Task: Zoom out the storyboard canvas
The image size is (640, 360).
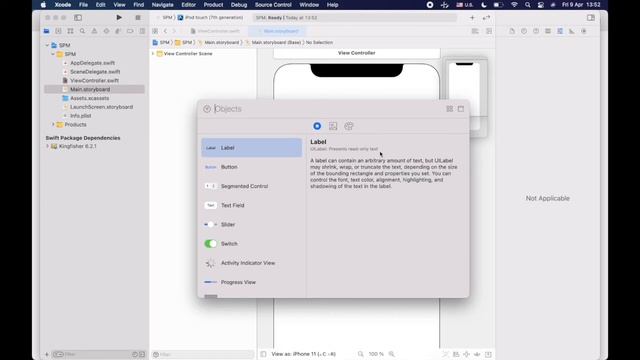Action: pyautogui.click(x=360, y=354)
